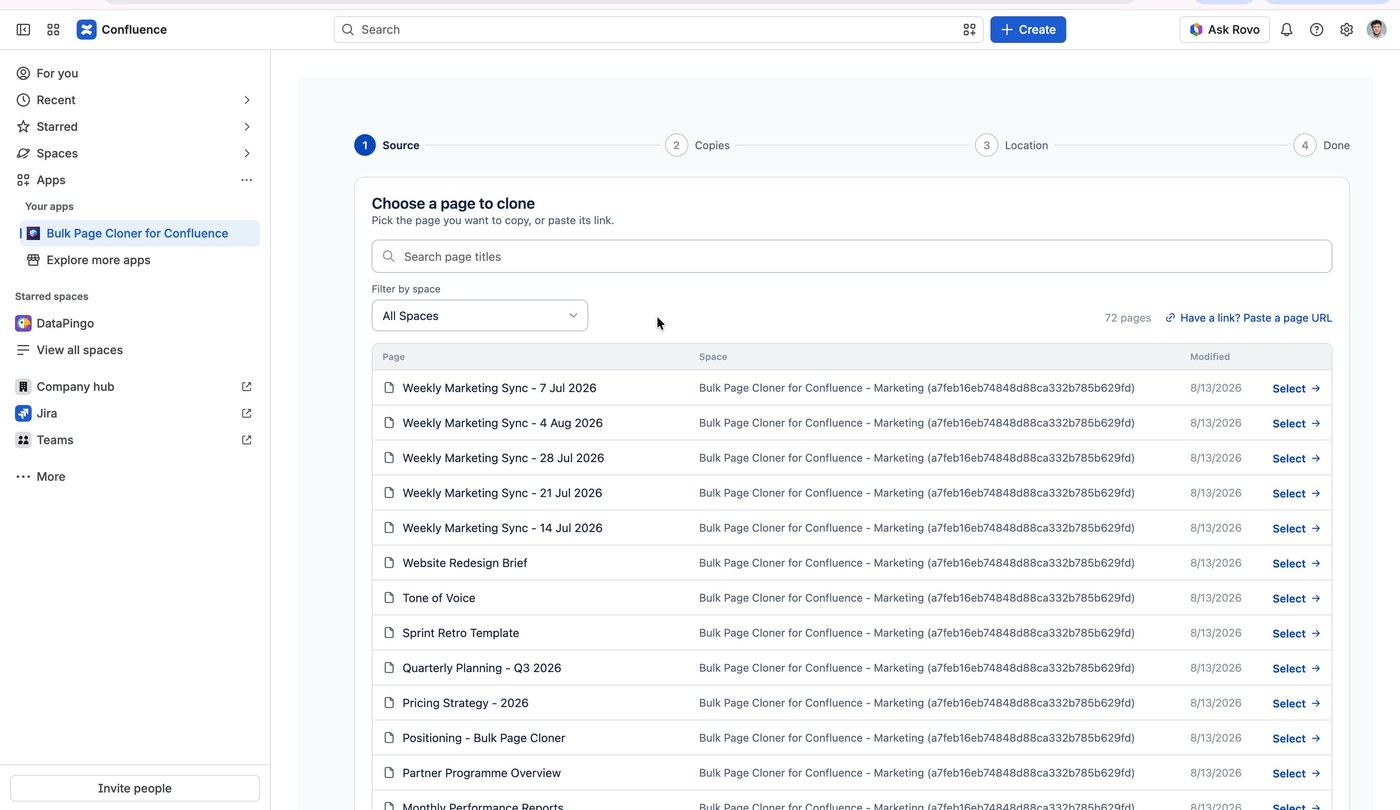The image size is (1400, 810).
Task: Click the Bulk Page Cloner app icon
Action: [33, 233]
